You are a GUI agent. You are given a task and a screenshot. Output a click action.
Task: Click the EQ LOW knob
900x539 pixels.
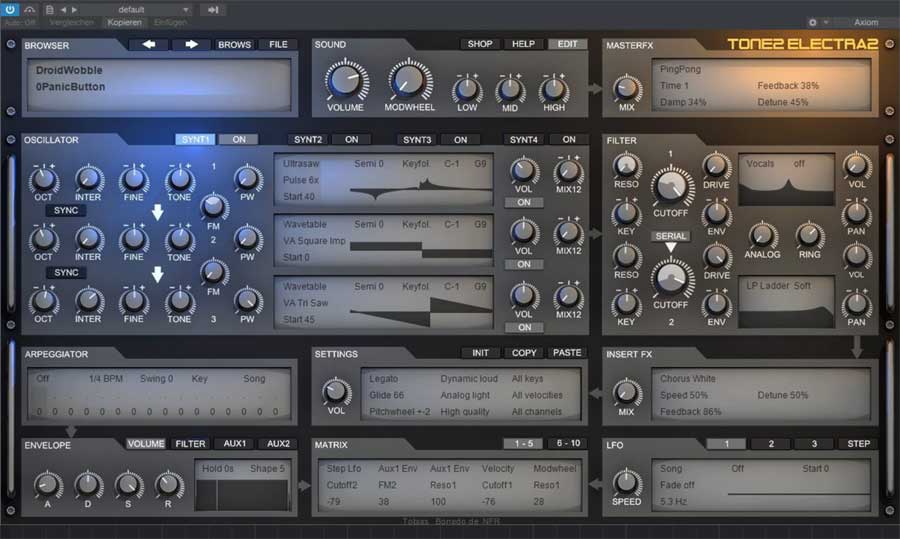tap(467, 90)
